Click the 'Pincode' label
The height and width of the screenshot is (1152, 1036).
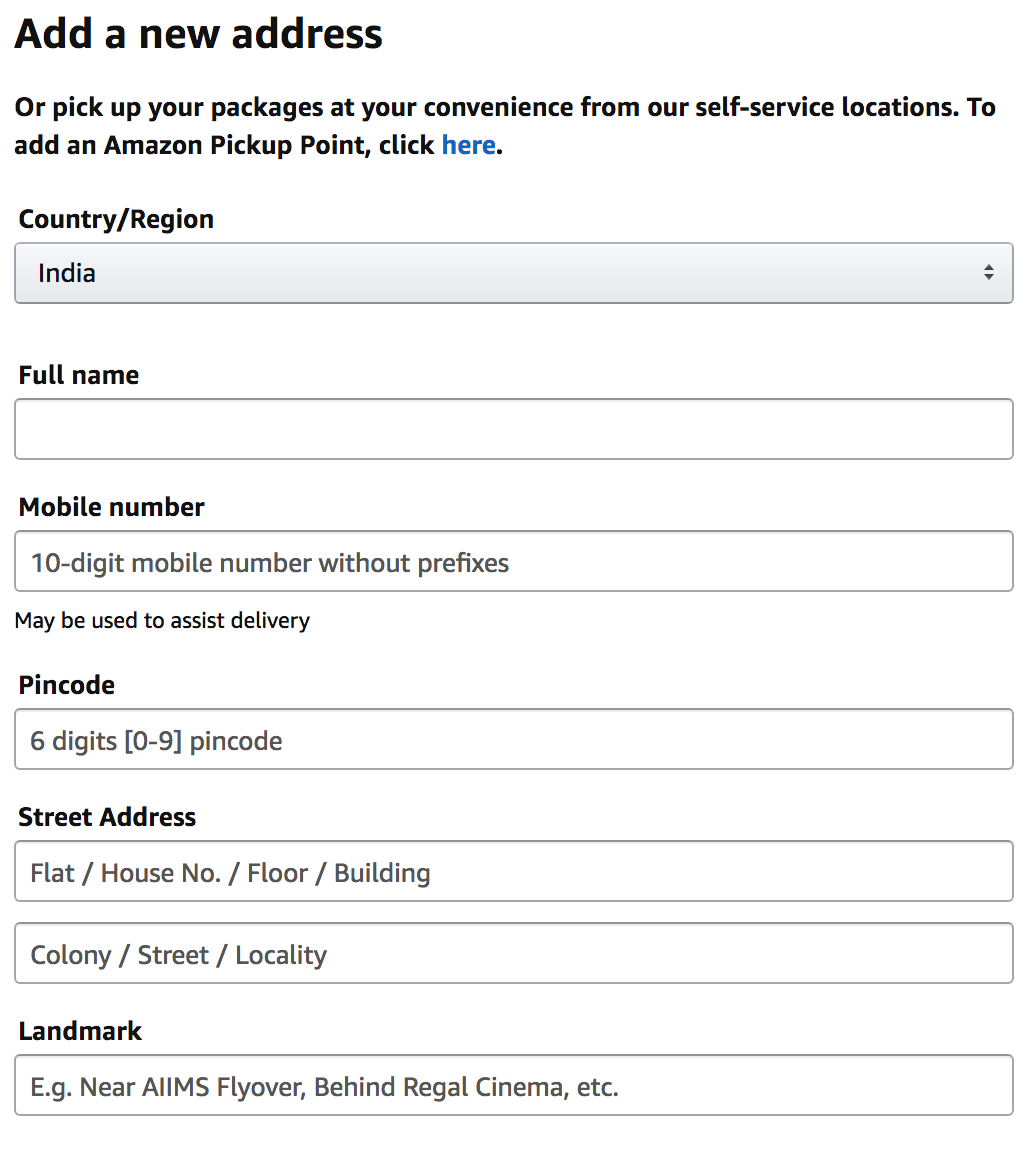[x=67, y=685]
